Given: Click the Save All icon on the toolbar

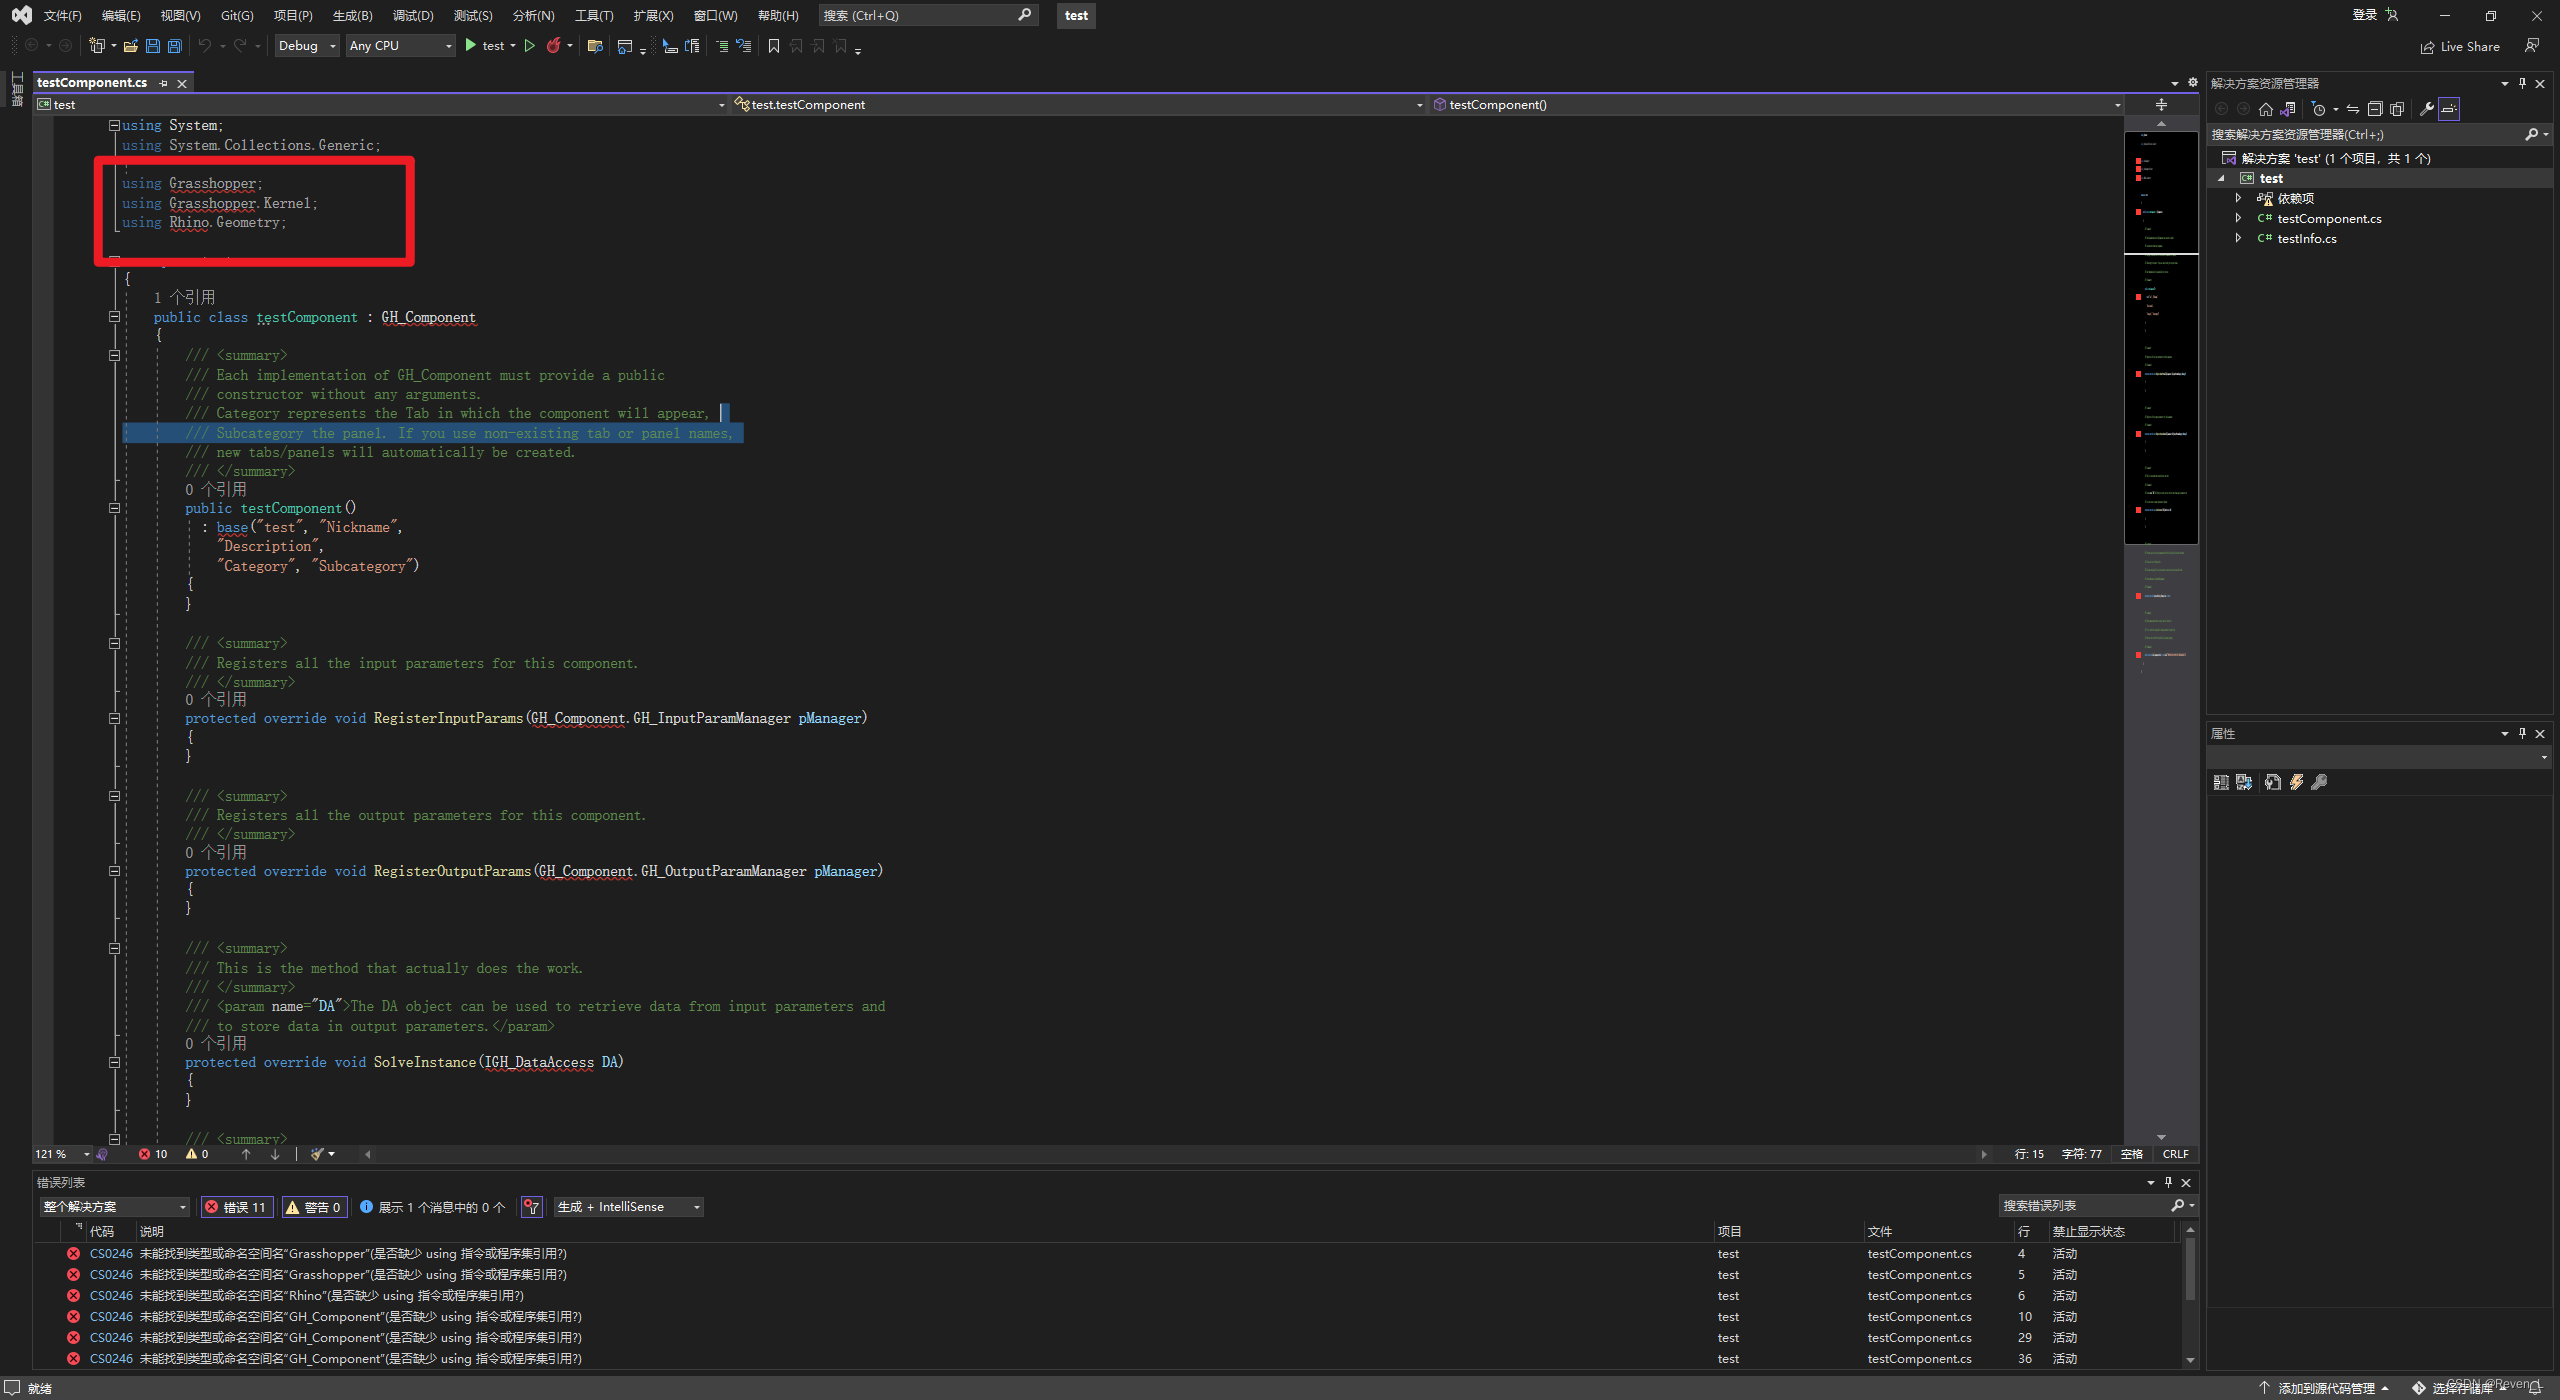Looking at the screenshot, I should click(174, 46).
